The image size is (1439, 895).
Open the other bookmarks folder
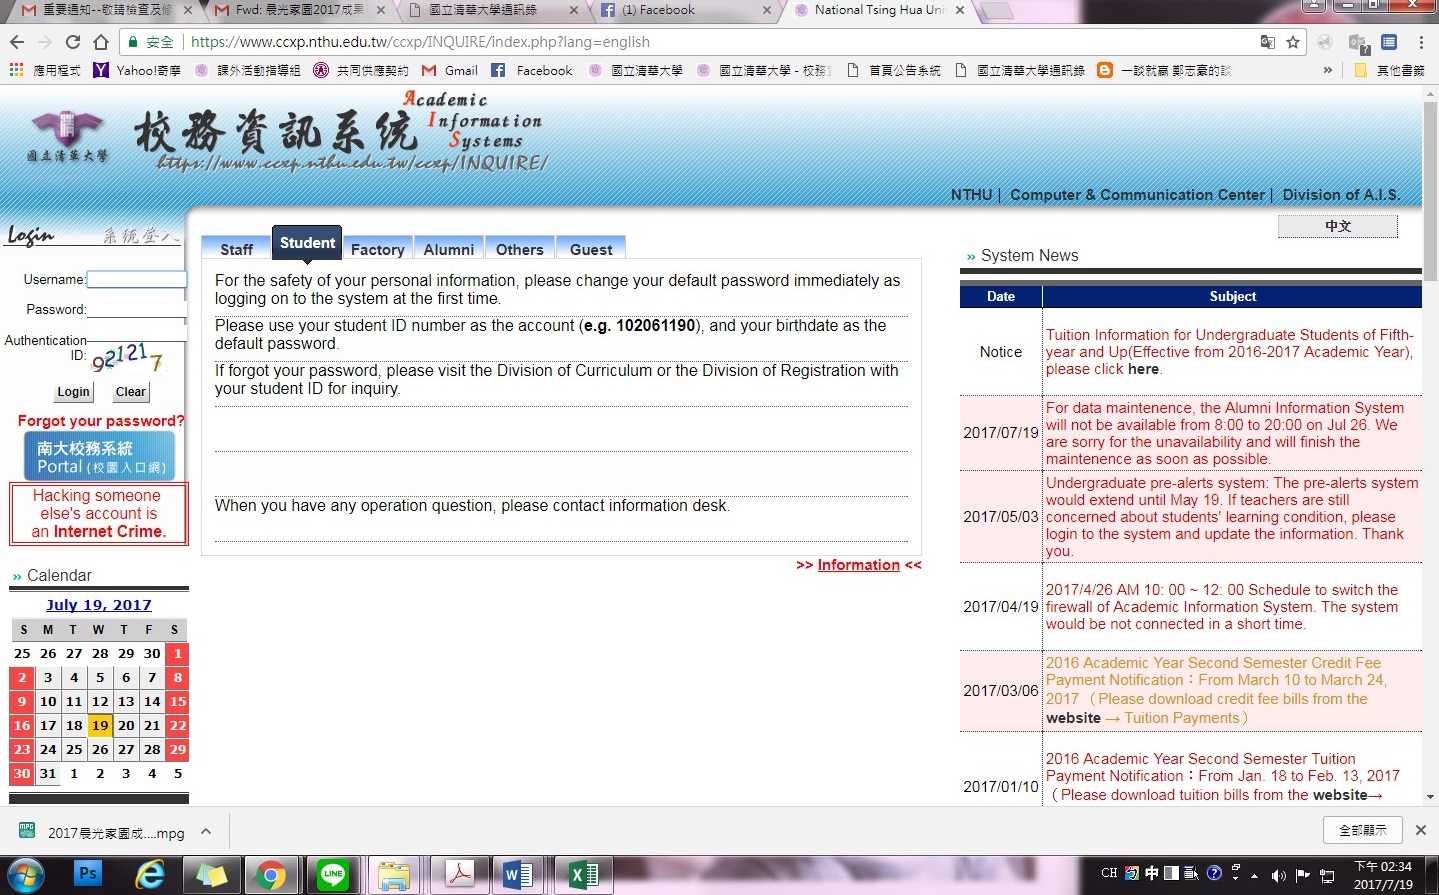[1389, 70]
